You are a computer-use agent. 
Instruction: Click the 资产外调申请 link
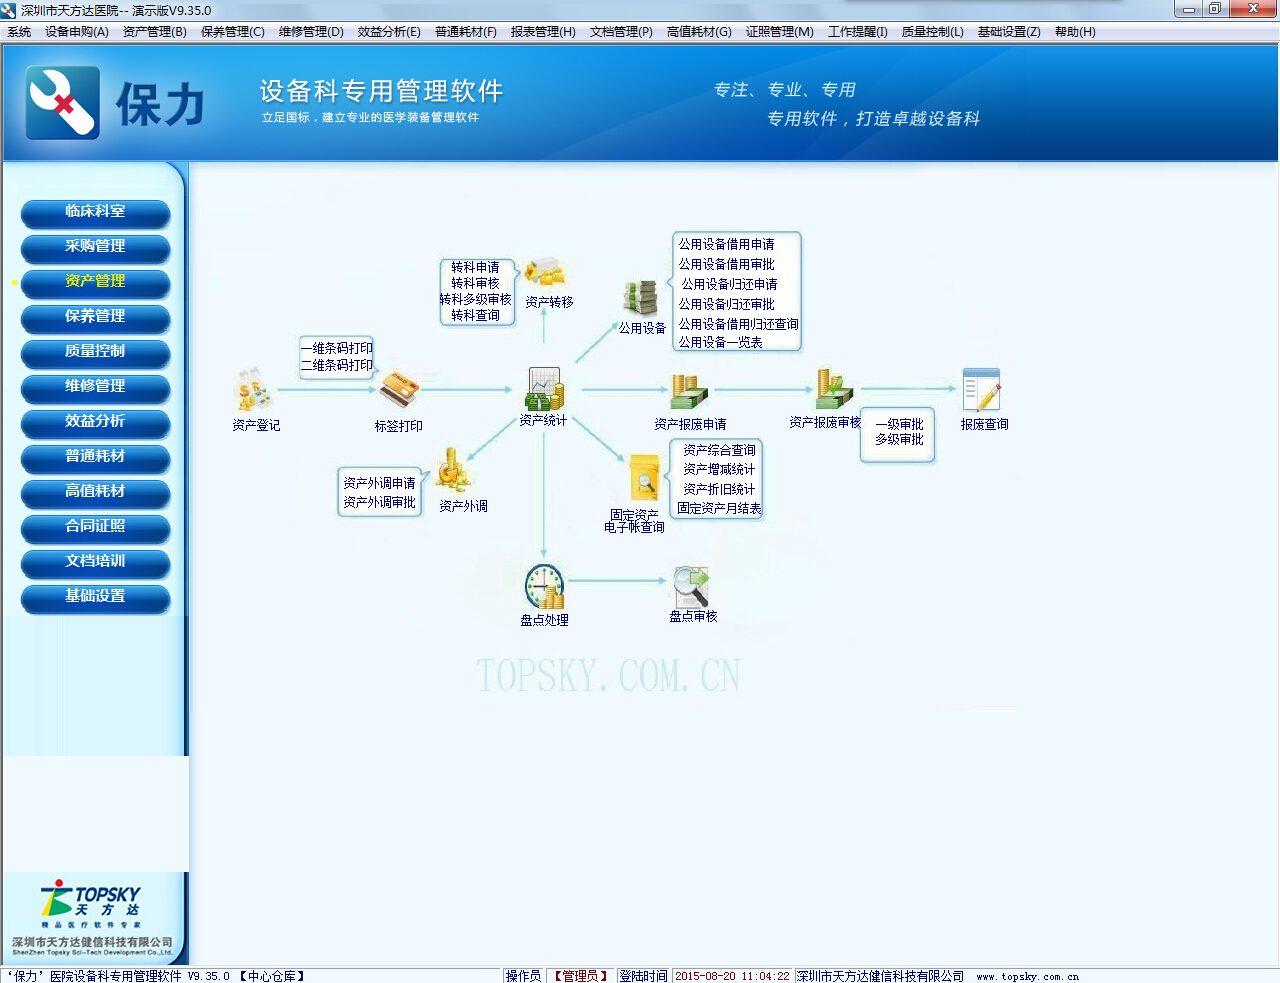[x=379, y=483]
